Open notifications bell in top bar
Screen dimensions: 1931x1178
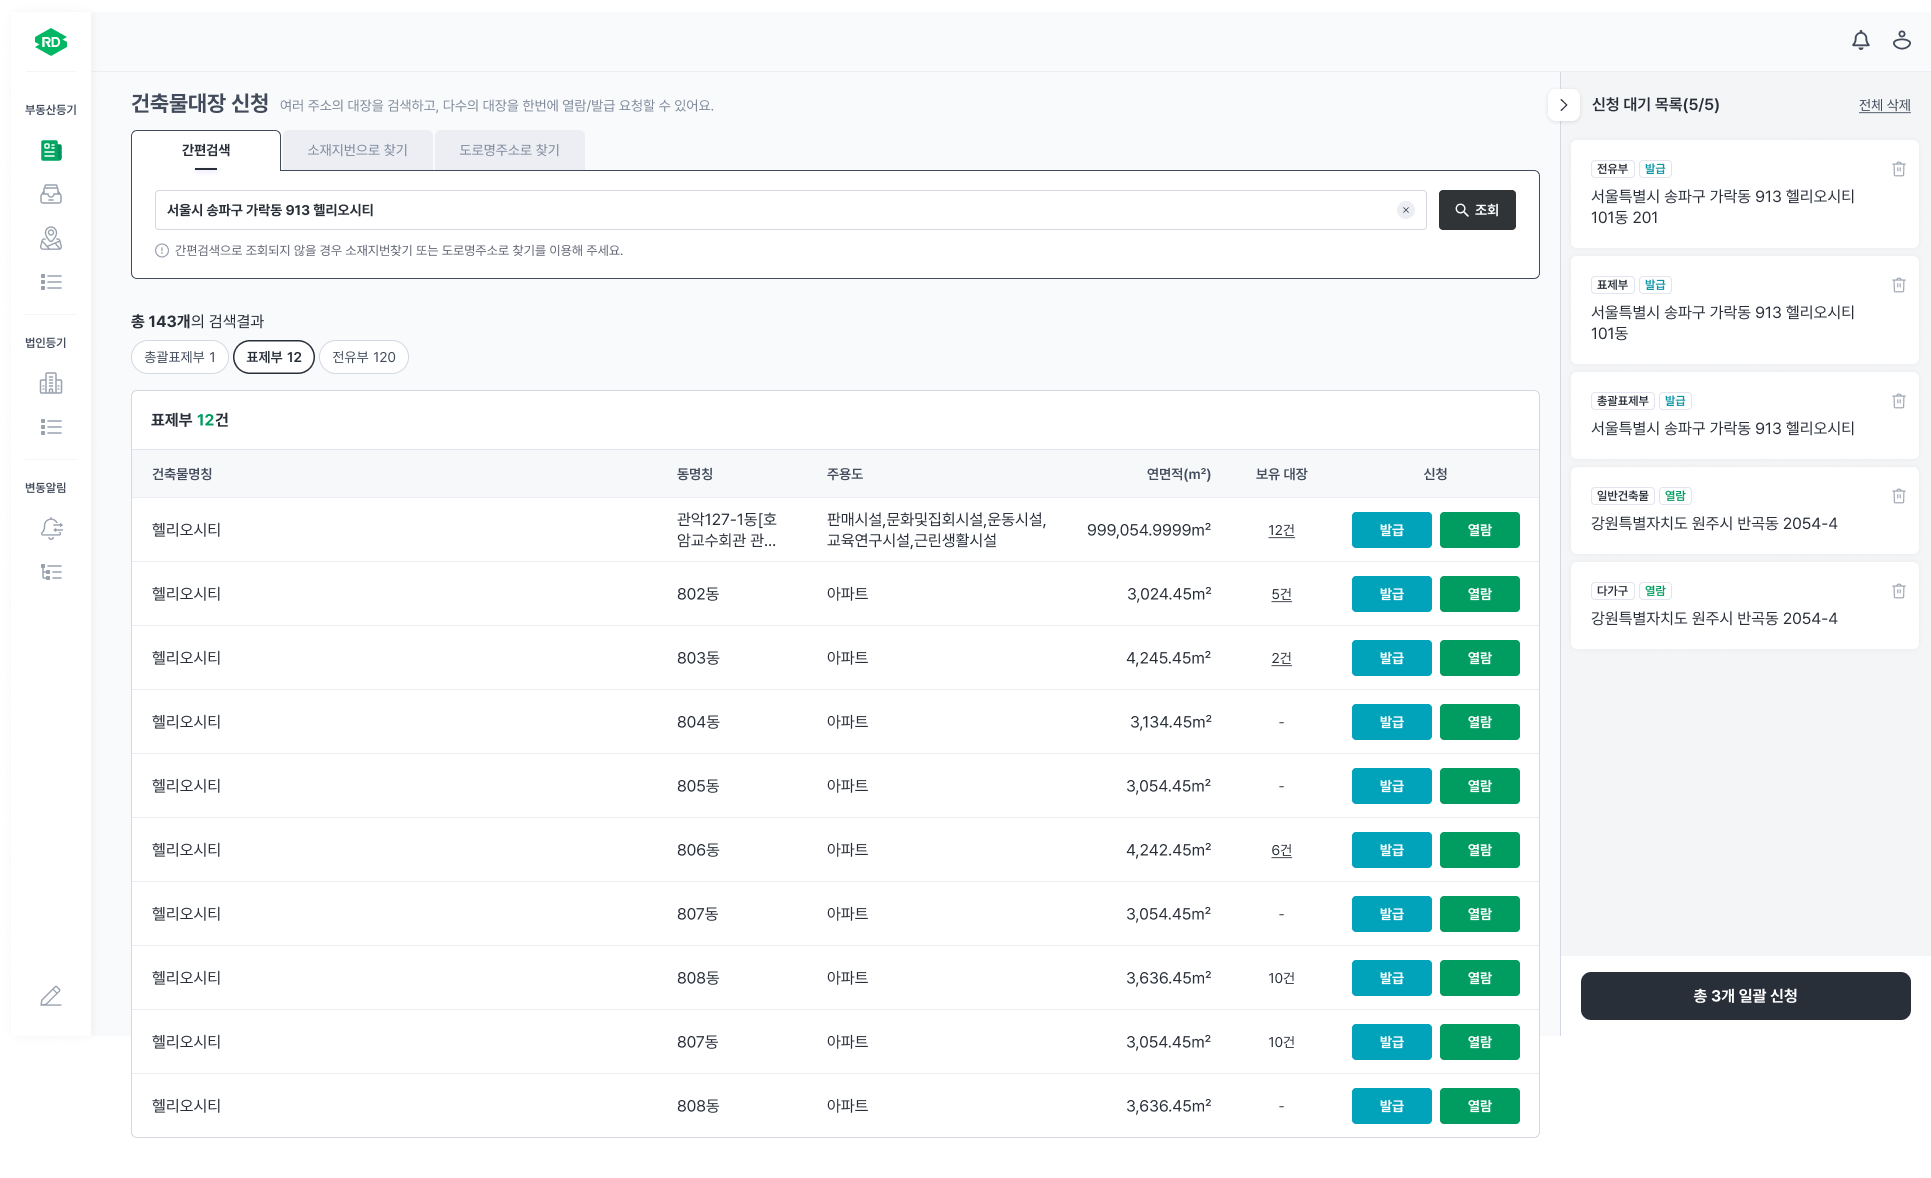click(1860, 40)
